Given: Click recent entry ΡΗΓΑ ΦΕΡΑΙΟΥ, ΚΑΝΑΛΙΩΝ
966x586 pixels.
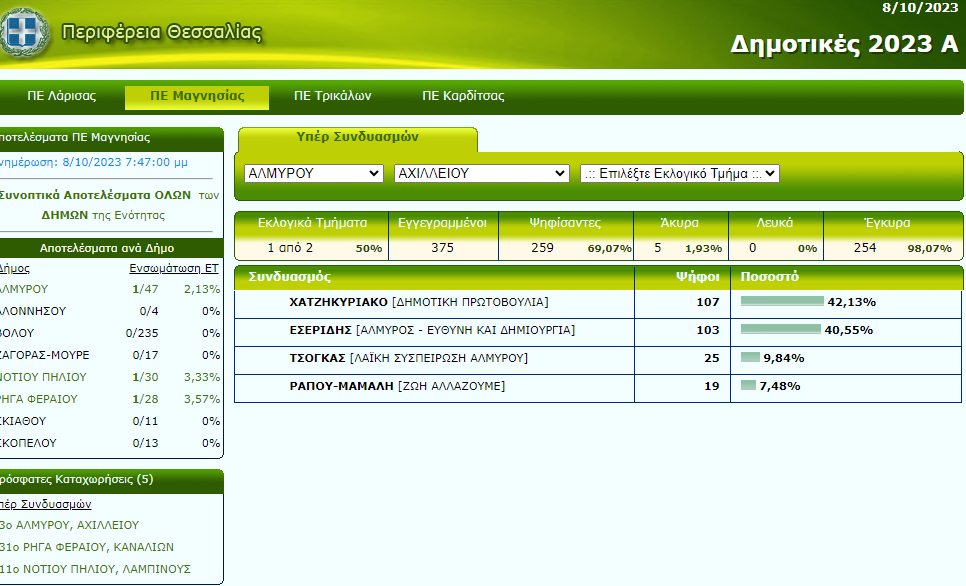Looking at the screenshot, I should pyautogui.click(x=87, y=547).
